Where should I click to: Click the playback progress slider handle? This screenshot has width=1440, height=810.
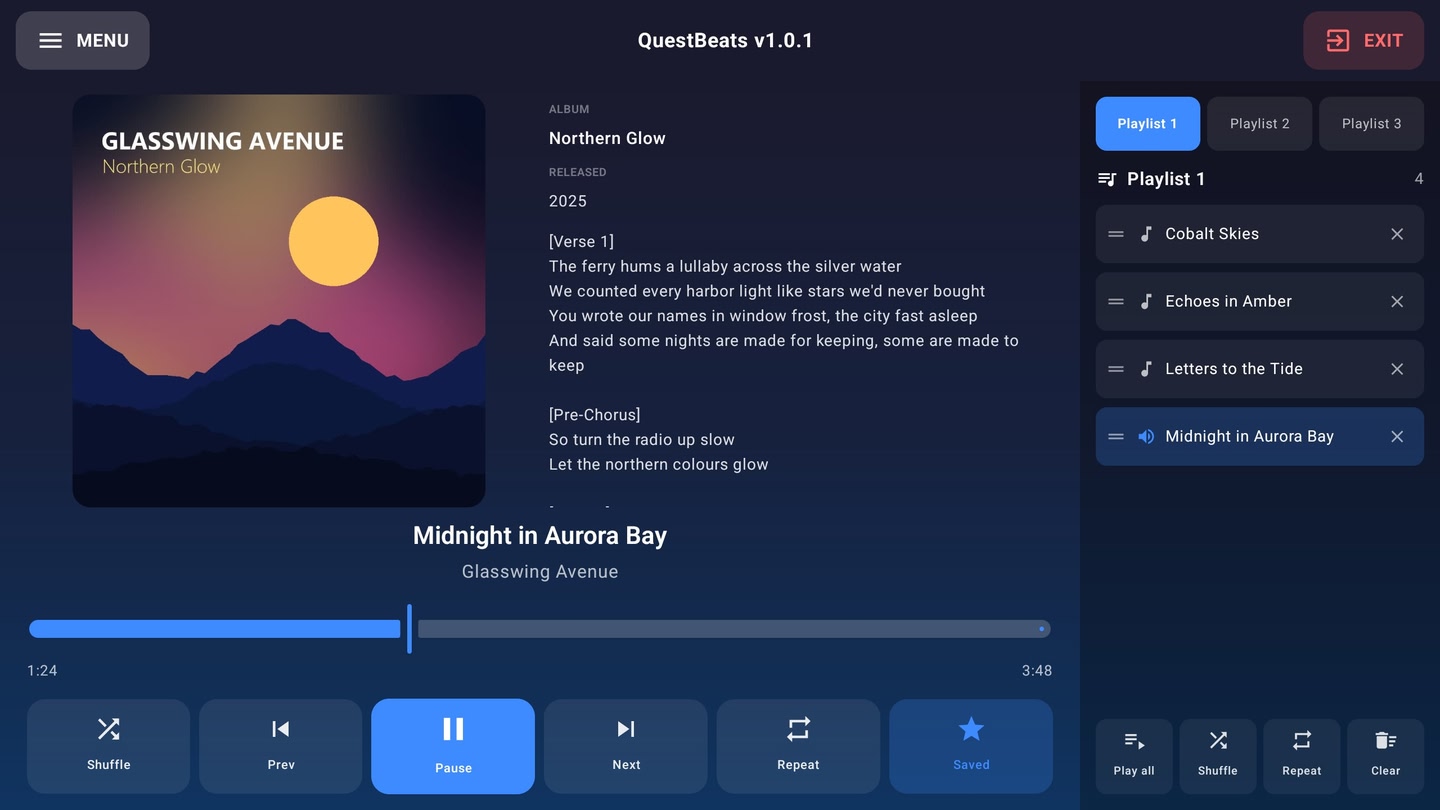click(x=409, y=629)
